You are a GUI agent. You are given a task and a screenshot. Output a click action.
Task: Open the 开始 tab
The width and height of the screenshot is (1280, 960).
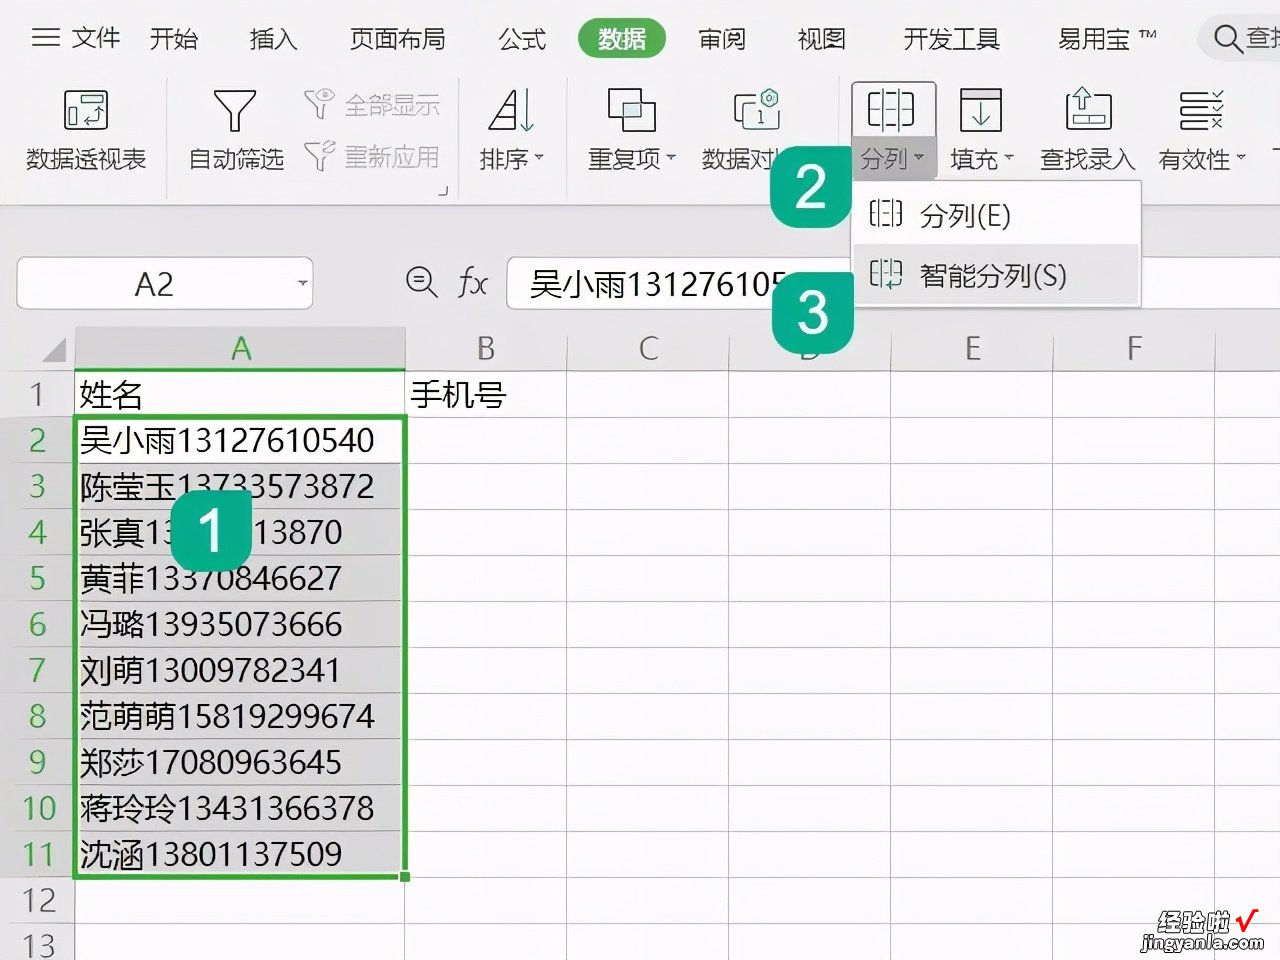tap(174, 39)
